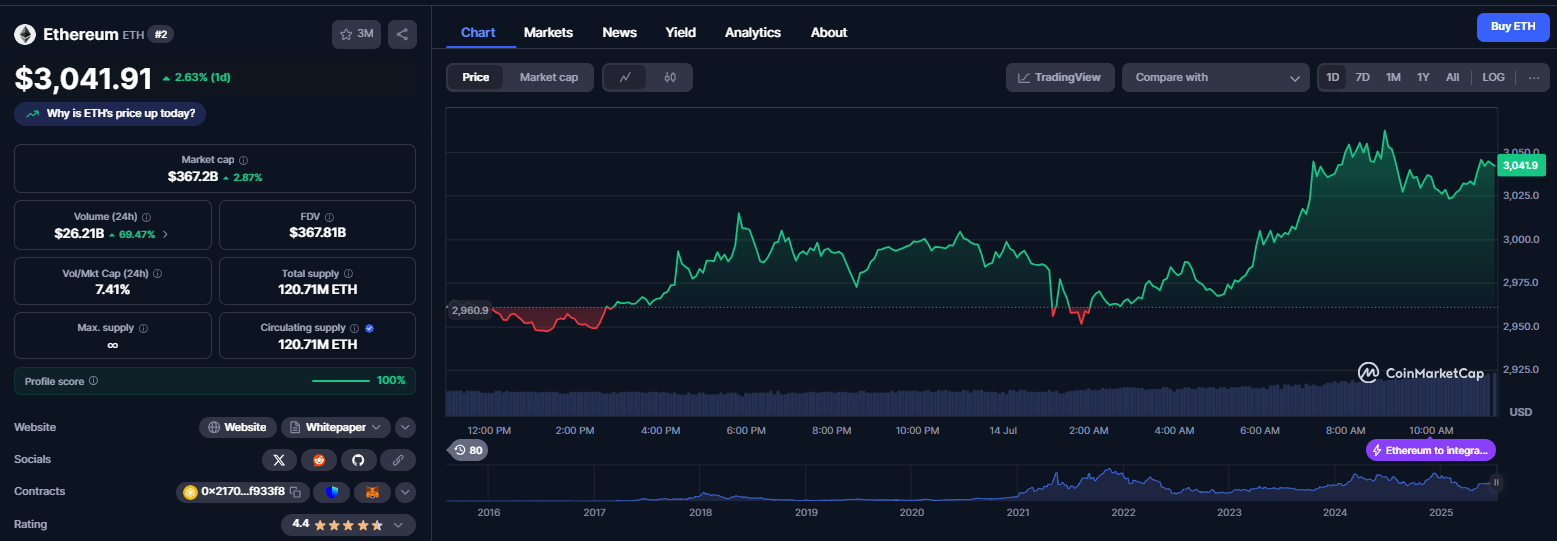This screenshot has height=541, width=1557.
Task: Copy the contract address 0x2170...f933f8
Action: pos(295,492)
